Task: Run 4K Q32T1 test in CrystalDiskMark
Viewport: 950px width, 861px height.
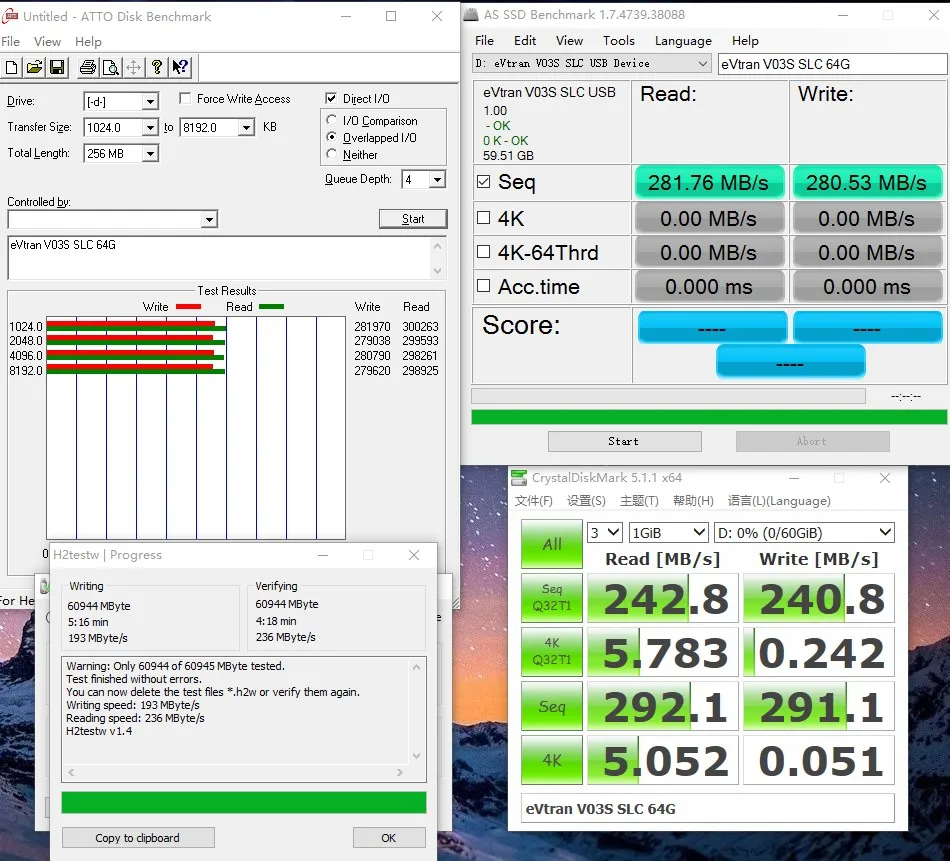Action: [x=552, y=651]
